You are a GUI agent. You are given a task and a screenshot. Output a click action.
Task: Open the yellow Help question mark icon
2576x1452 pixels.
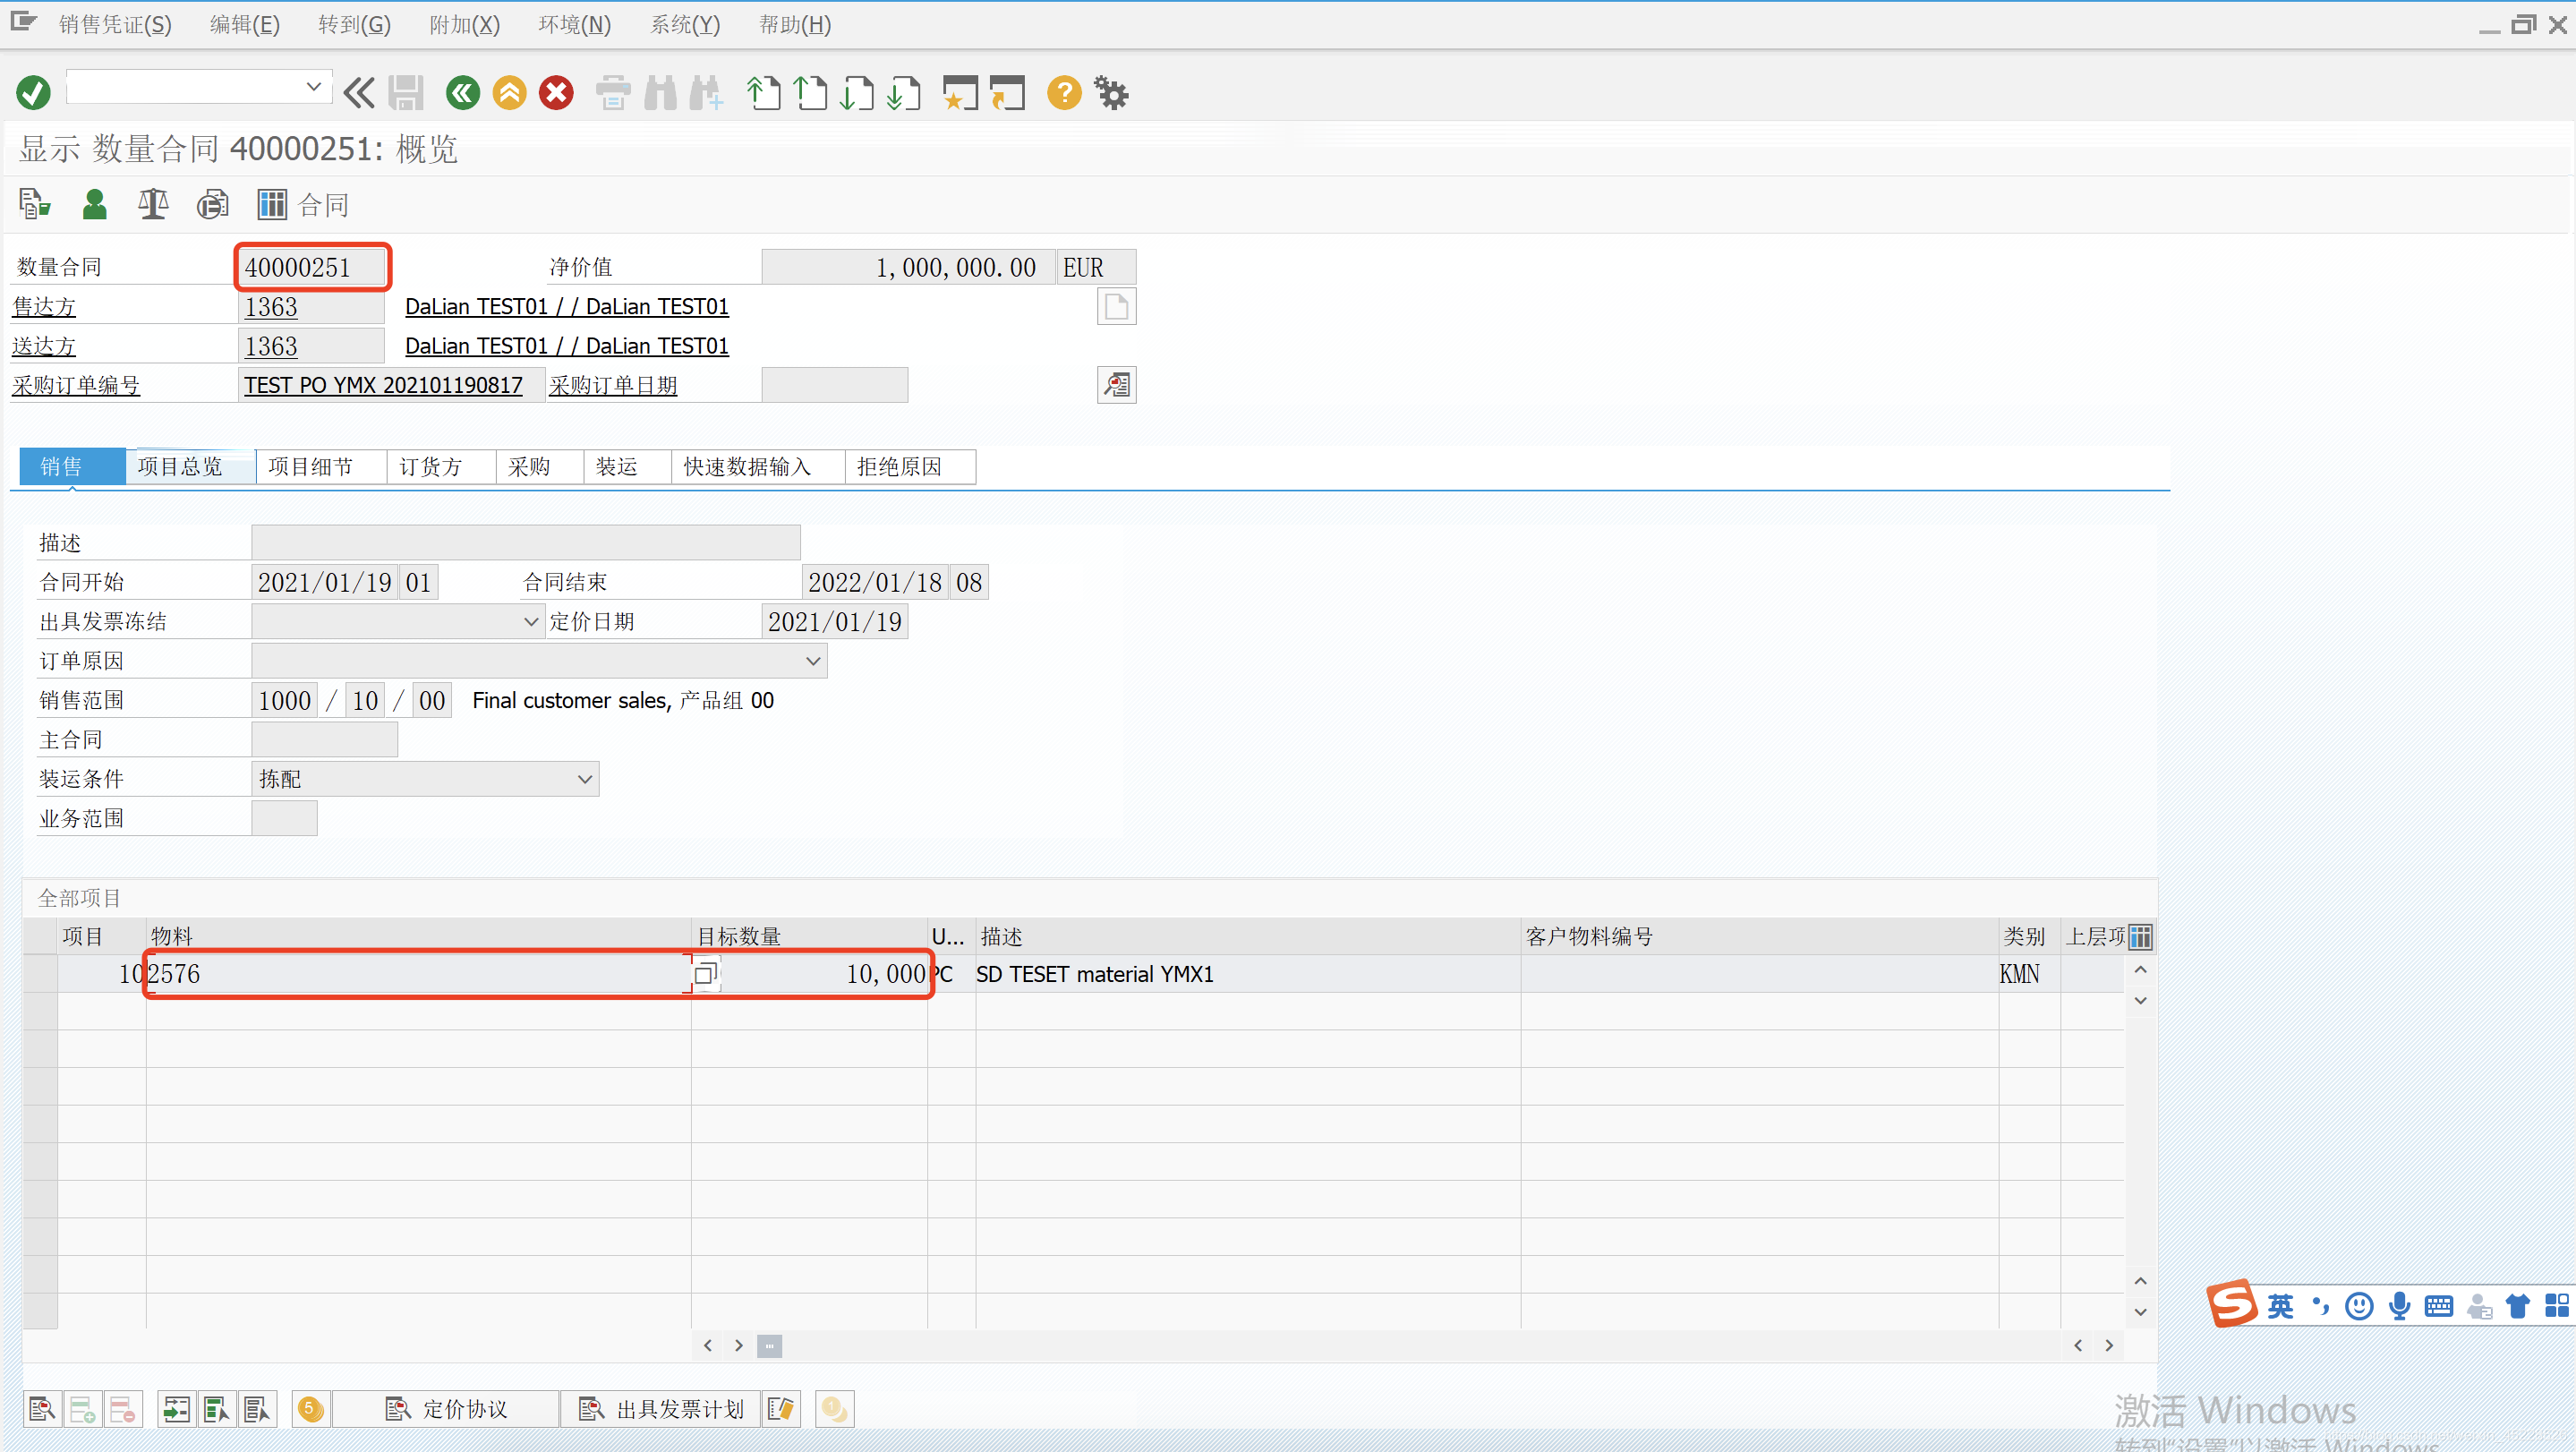(1064, 93)
